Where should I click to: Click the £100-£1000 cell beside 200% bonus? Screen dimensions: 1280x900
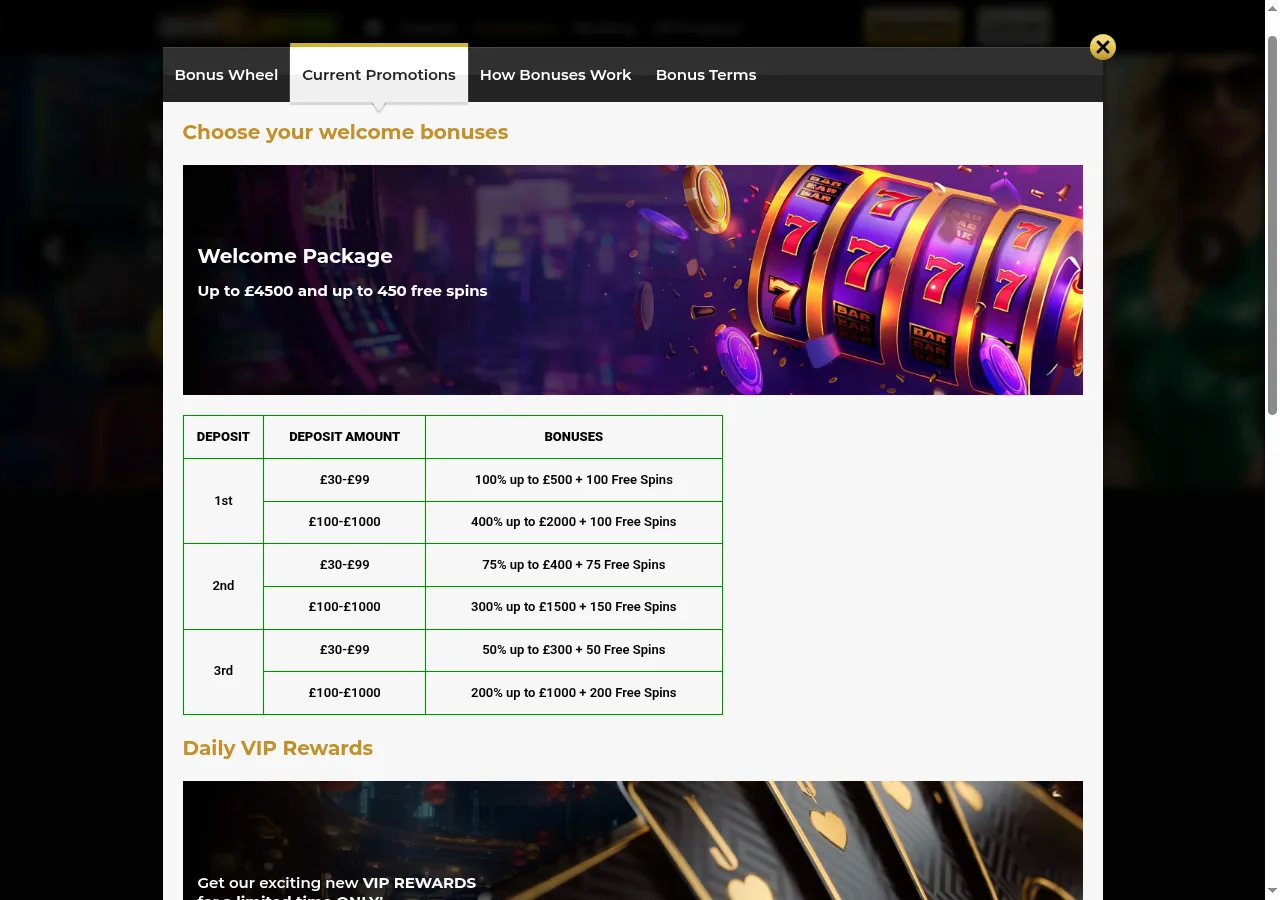[344, 693]
